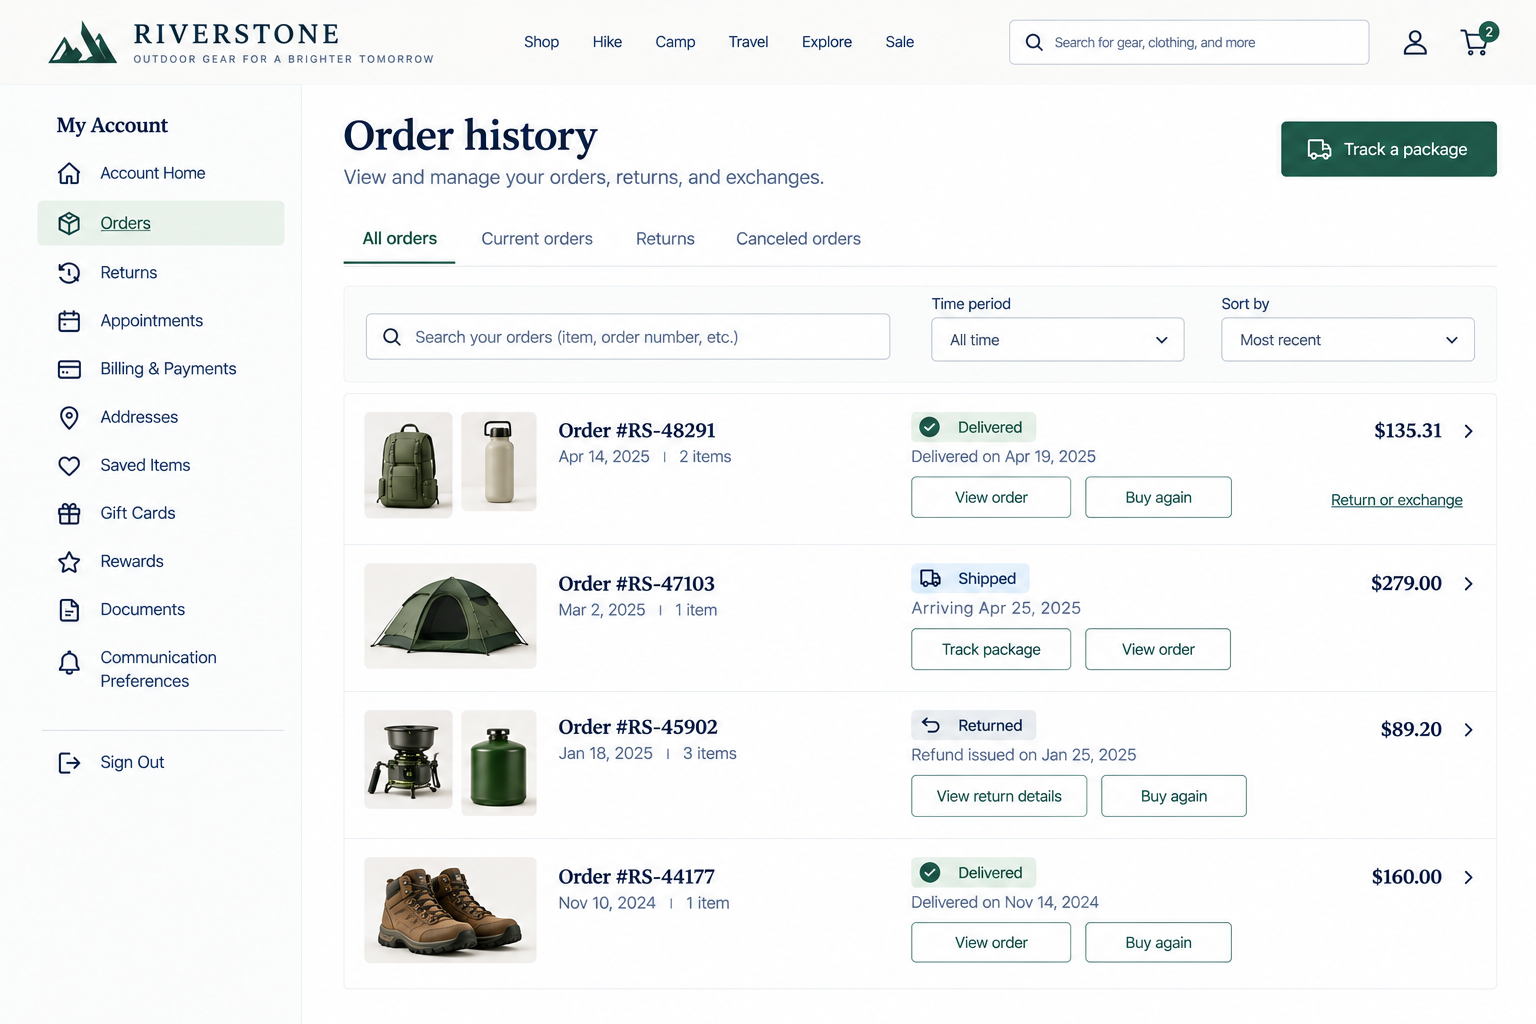
Task: Click Track package for order RS-47103
Action: click(x=991, y=649)
